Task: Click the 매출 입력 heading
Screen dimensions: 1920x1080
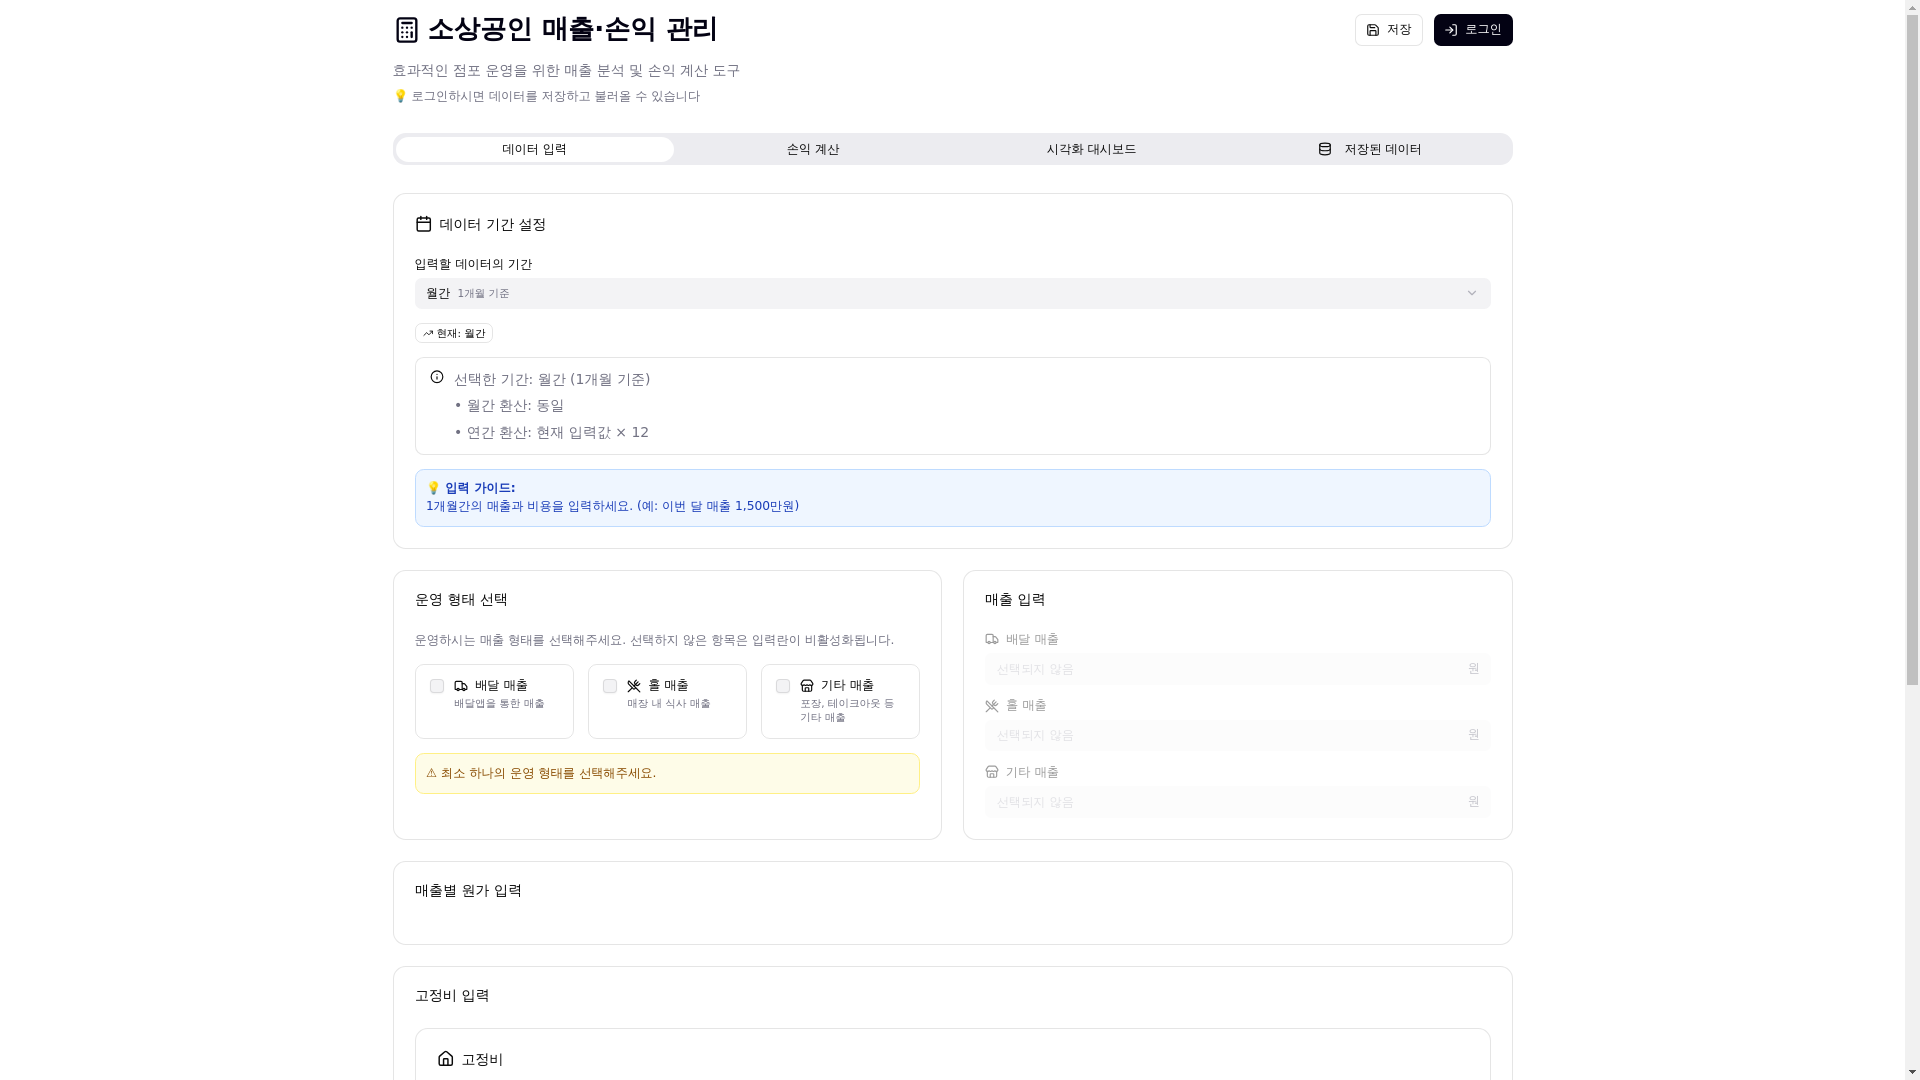Action: point(1015,599)
